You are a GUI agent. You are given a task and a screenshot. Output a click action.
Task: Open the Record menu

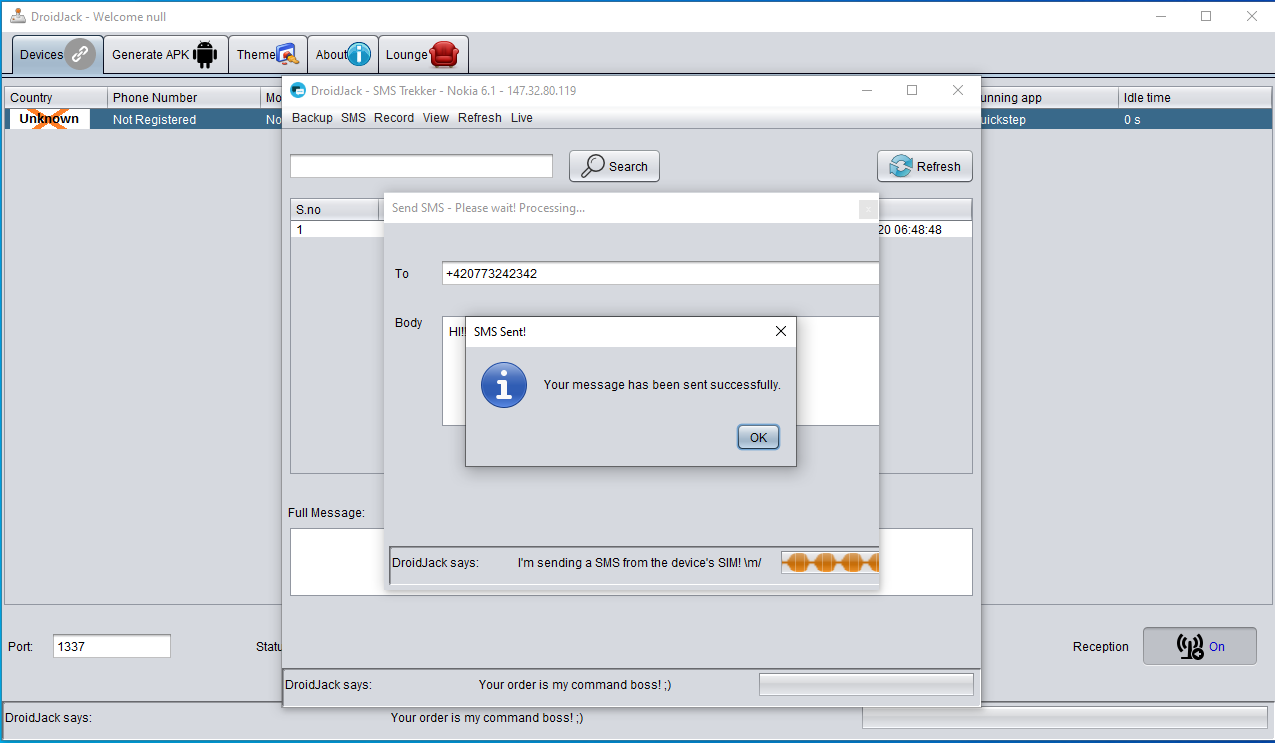(394, 118)
